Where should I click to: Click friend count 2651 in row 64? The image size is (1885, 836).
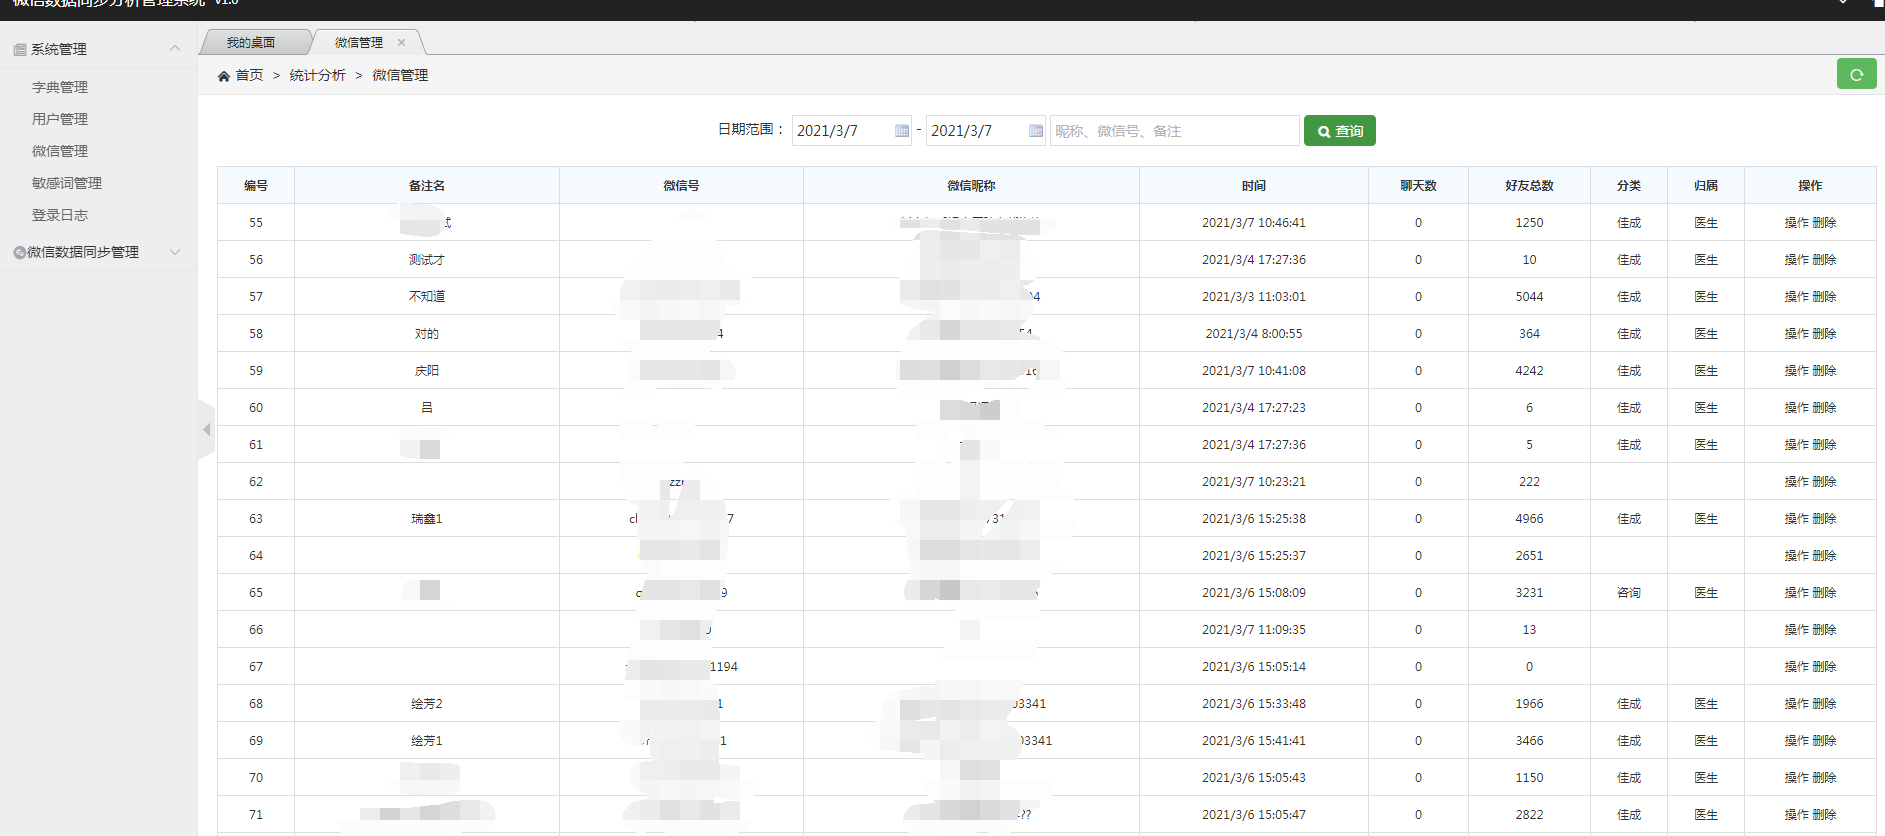1529,555
